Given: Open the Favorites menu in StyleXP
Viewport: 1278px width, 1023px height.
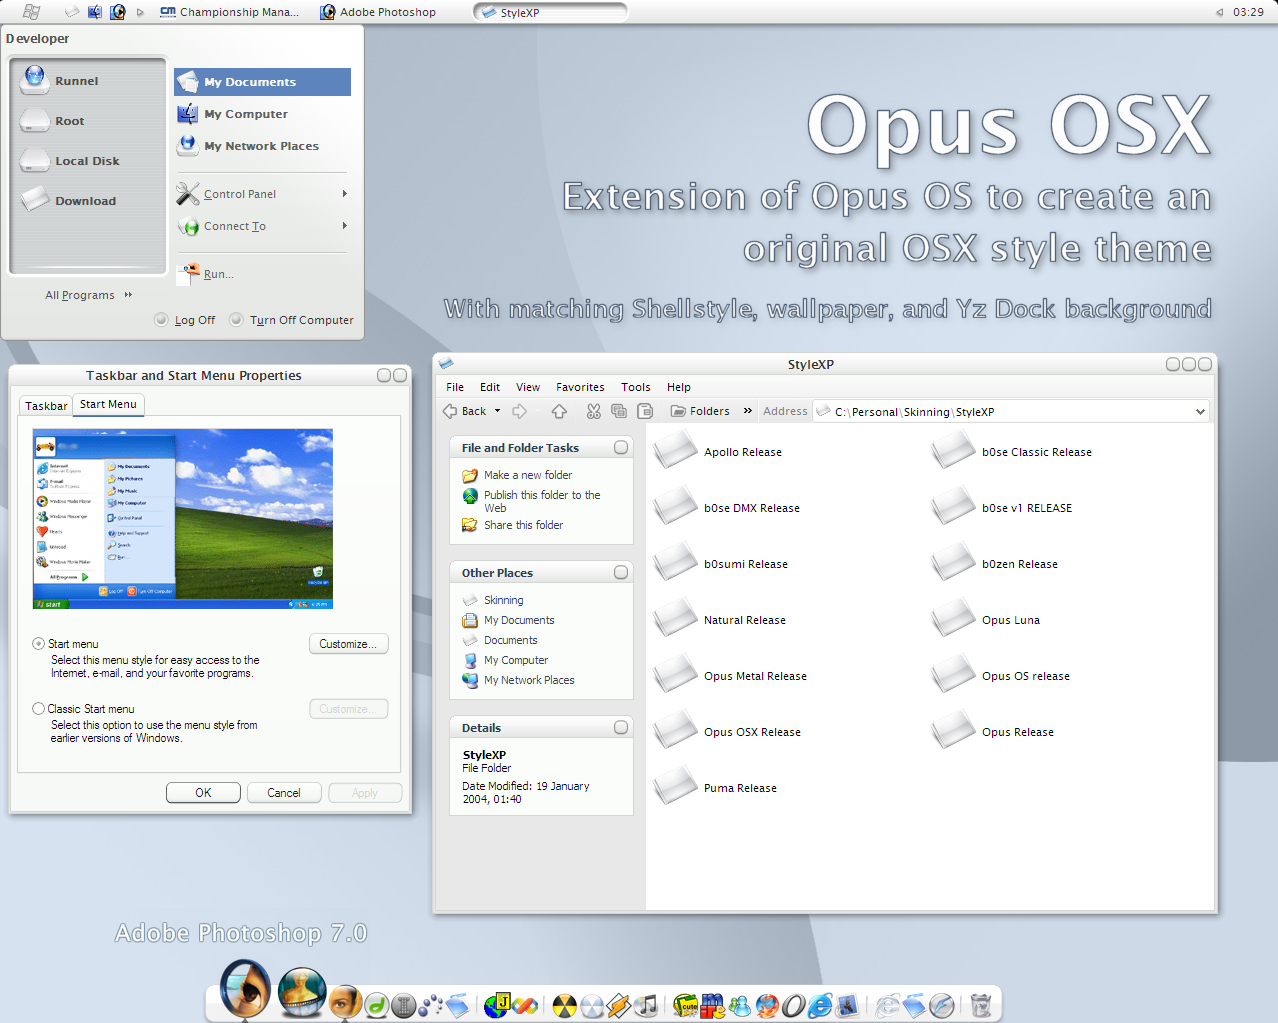Looking at the screenshot, I should click(x=580, y=387).
